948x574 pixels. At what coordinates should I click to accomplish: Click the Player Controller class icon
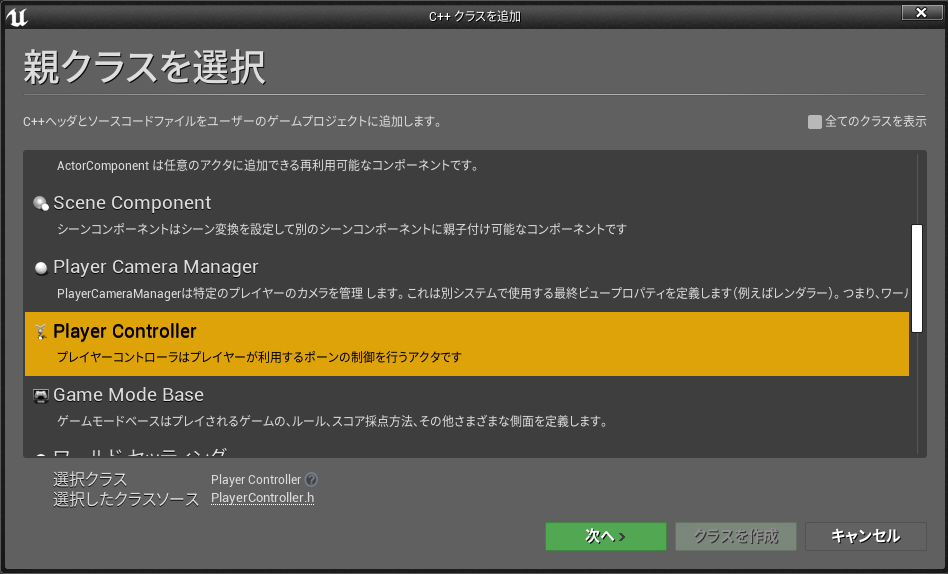click(41, 331)
